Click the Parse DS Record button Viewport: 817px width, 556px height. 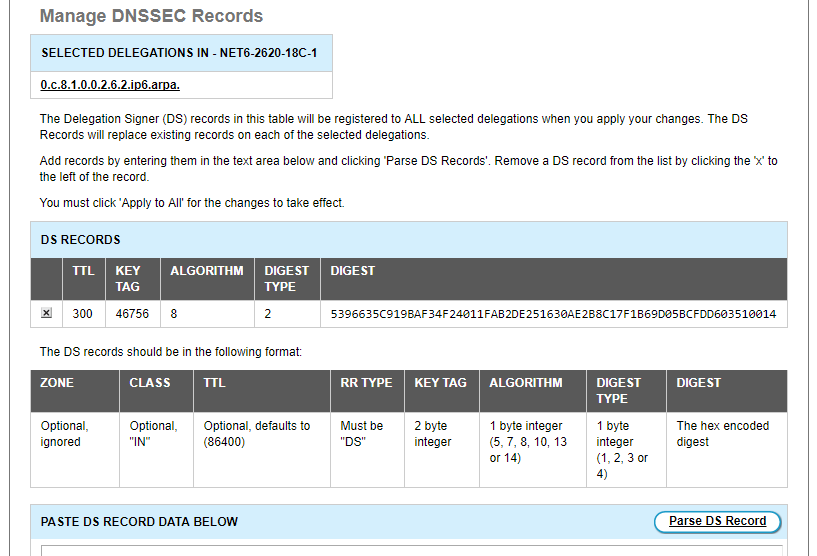pyautogui.click(x=717, y=521)
